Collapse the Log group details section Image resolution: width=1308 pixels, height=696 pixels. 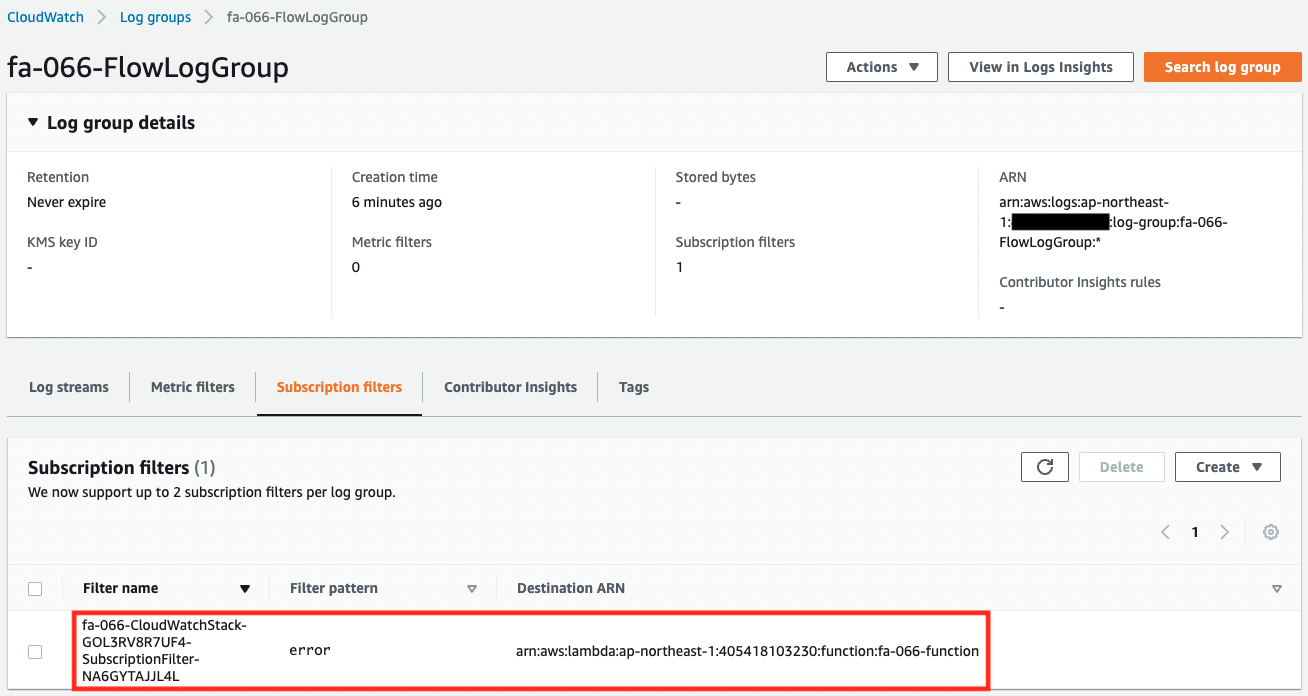click(x=32, y=122)
